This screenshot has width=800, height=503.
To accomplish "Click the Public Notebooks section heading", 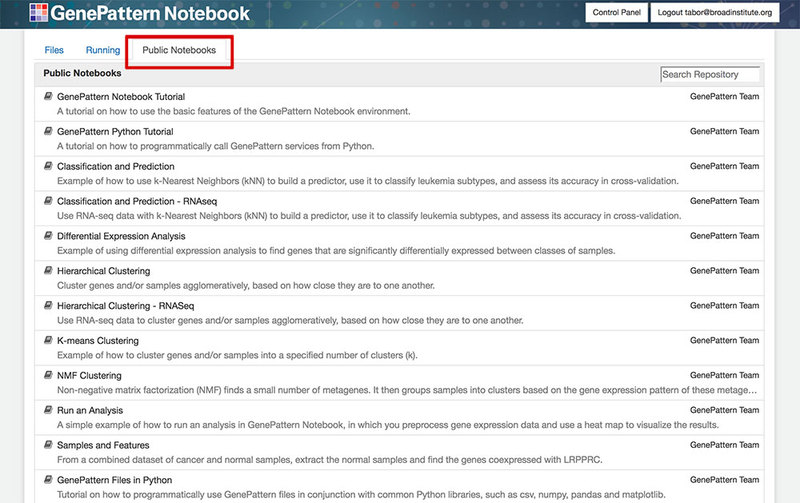I will 82,73.
